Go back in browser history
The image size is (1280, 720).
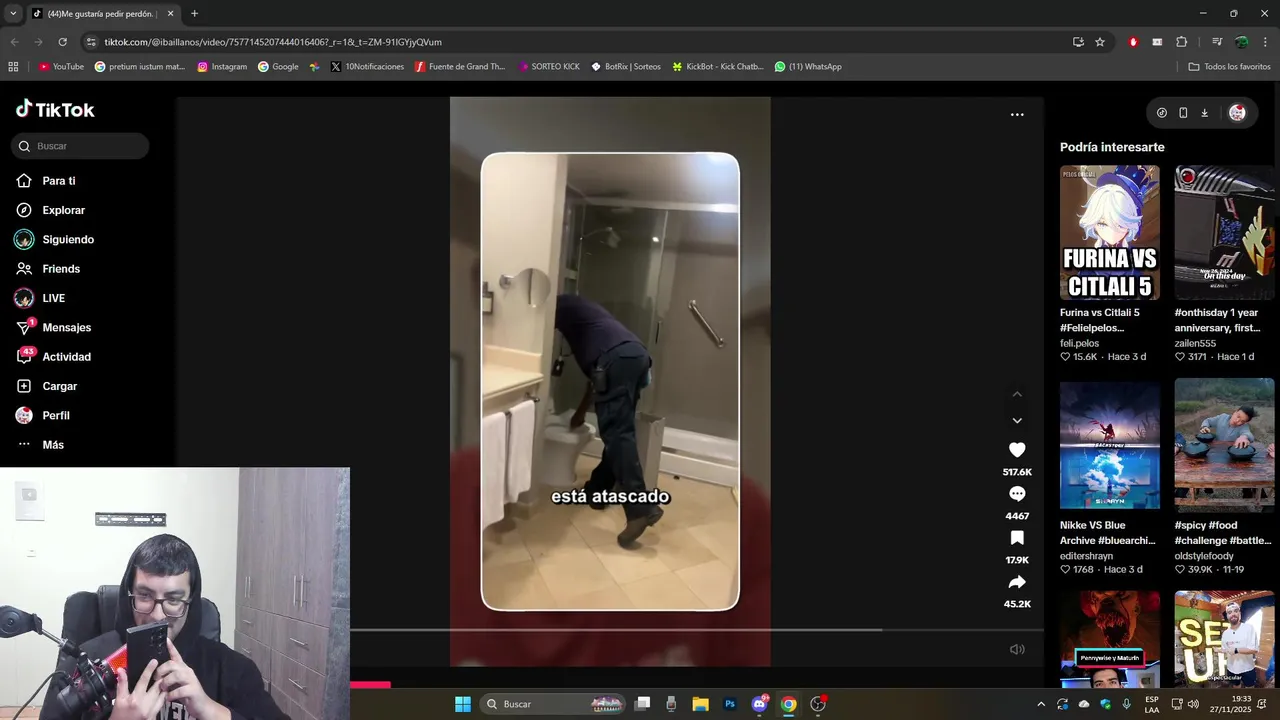pyautogui.click(x=14, y=42)
